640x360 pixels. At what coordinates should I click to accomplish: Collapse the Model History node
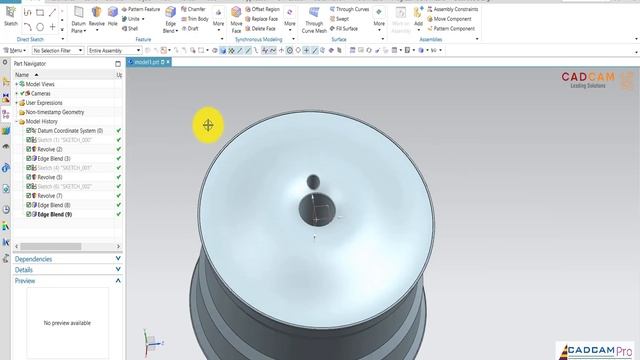click(x=17, y=122)
